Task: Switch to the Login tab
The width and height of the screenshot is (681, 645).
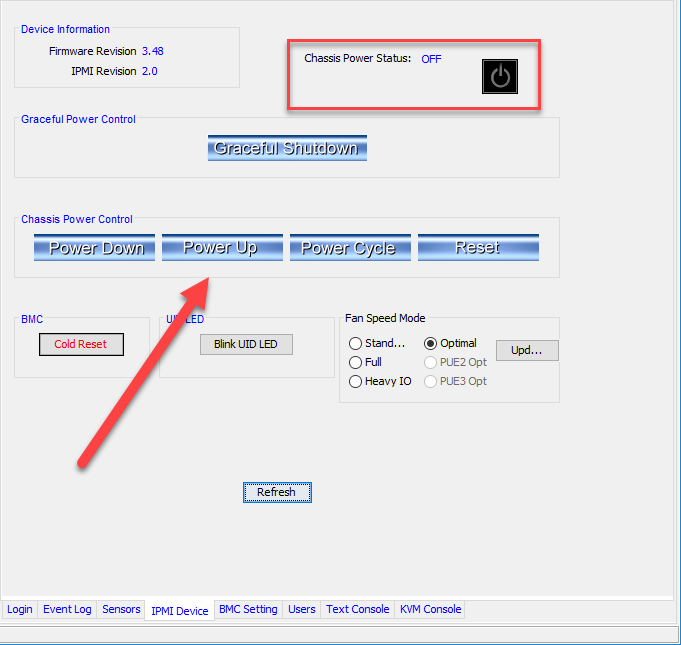Action: tap(20, 609)
